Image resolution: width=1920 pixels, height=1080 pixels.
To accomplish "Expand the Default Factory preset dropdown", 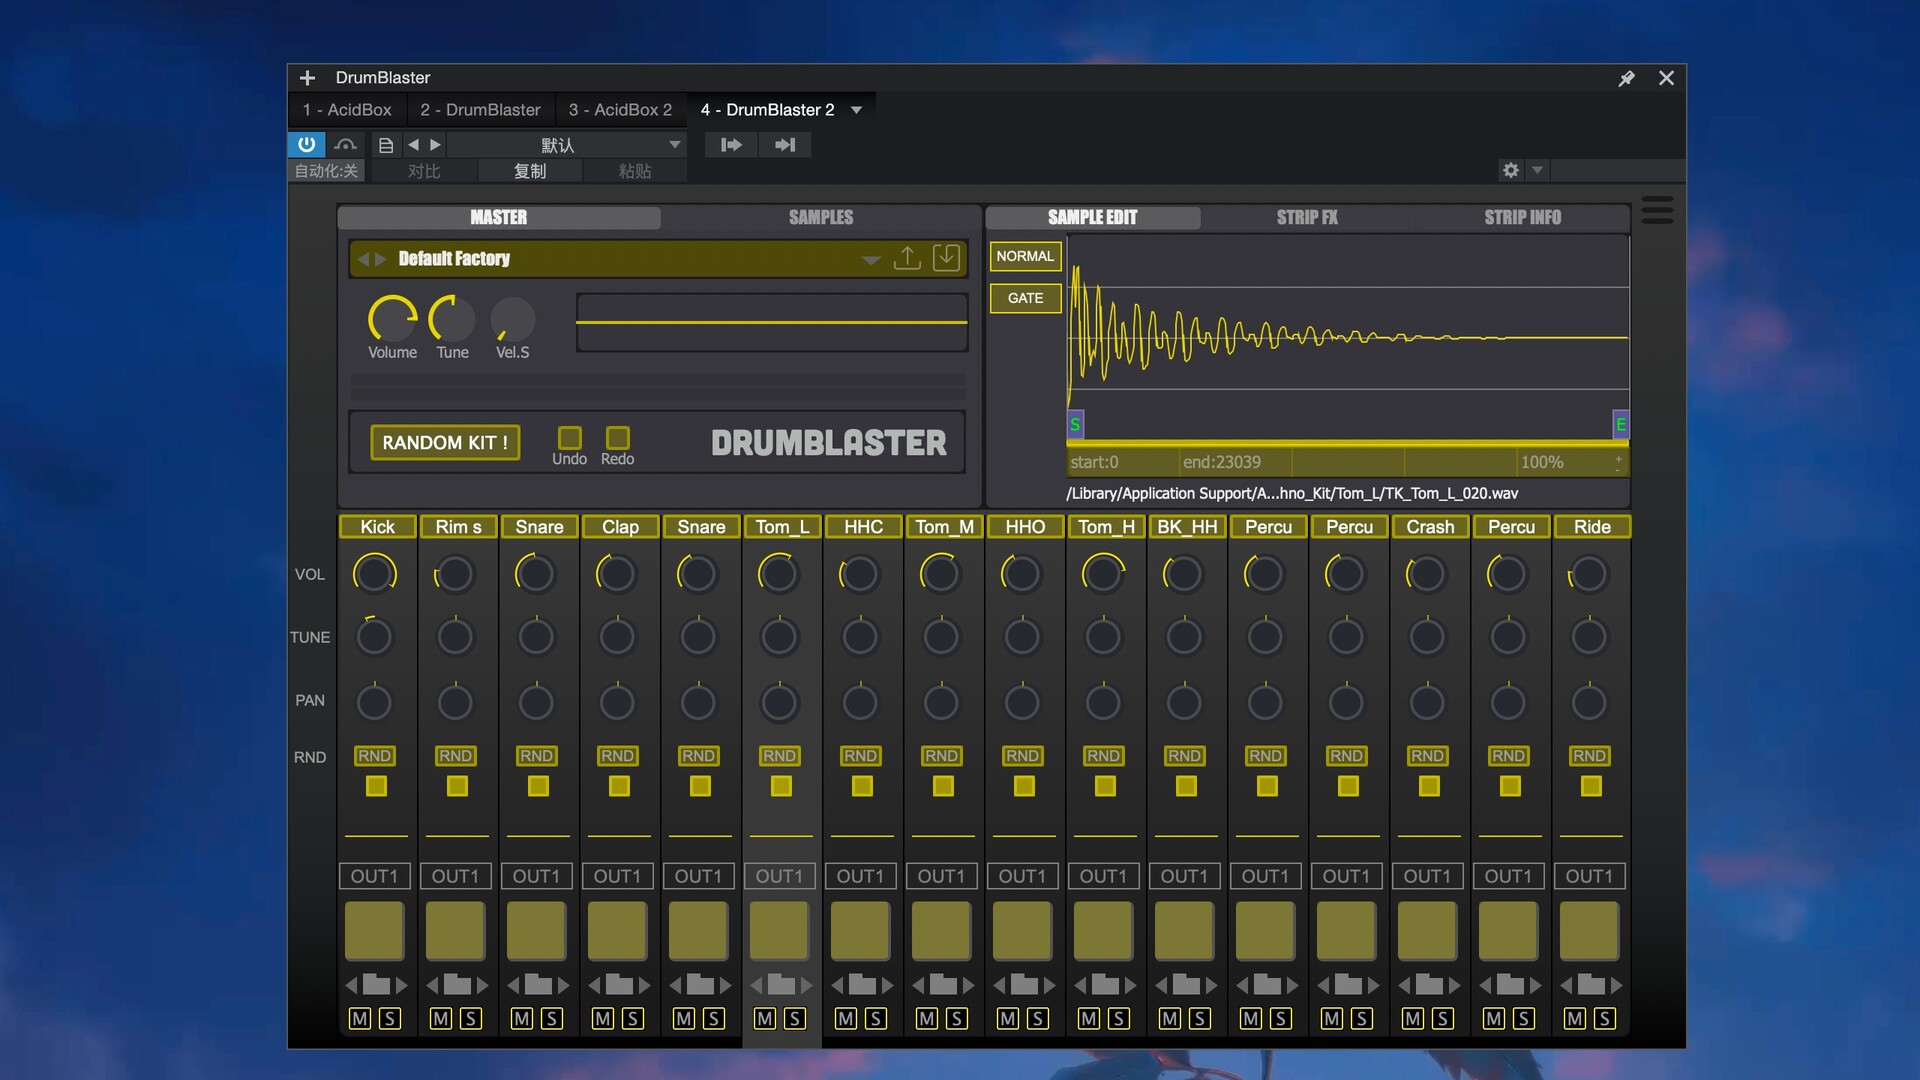I will tap(871, 260).
